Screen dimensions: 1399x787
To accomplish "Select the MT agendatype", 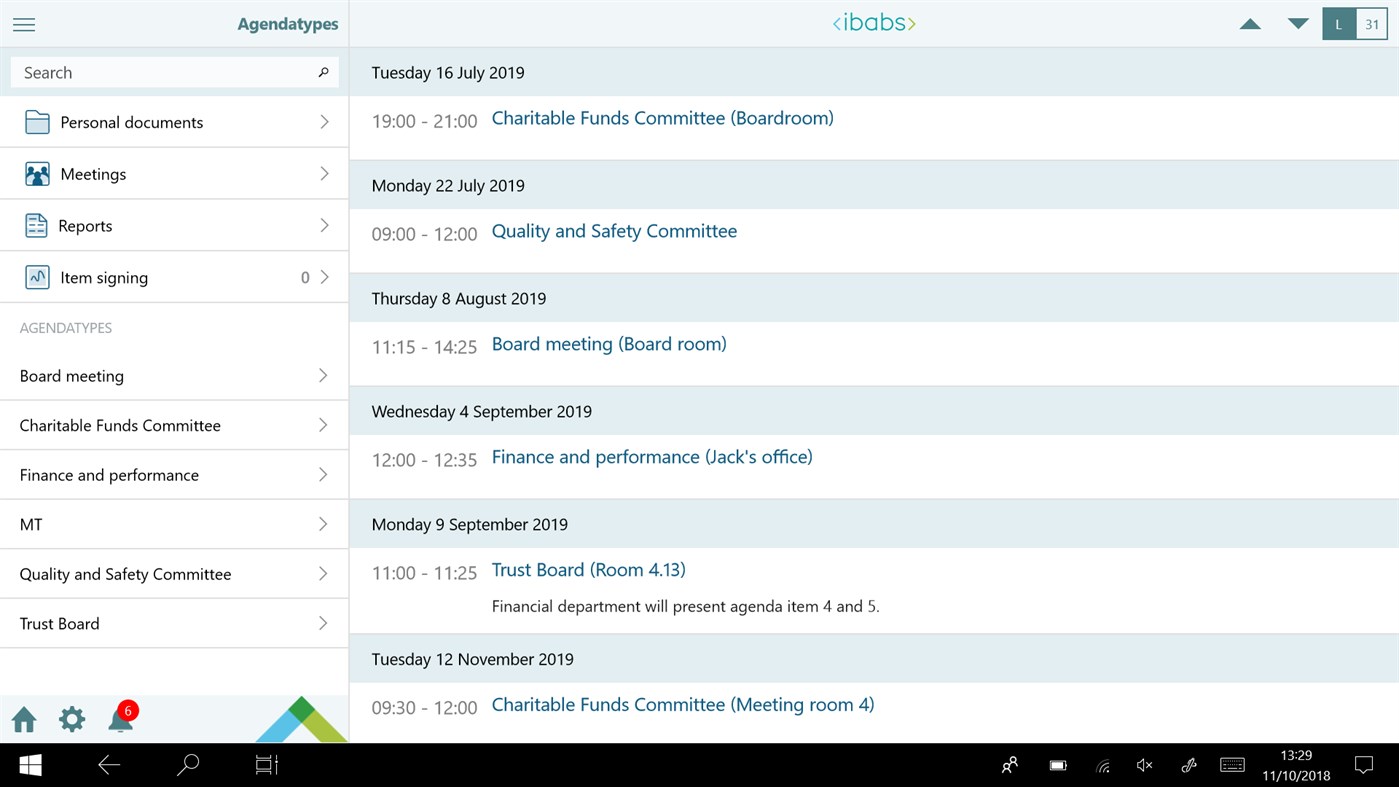I will point(174,524).
